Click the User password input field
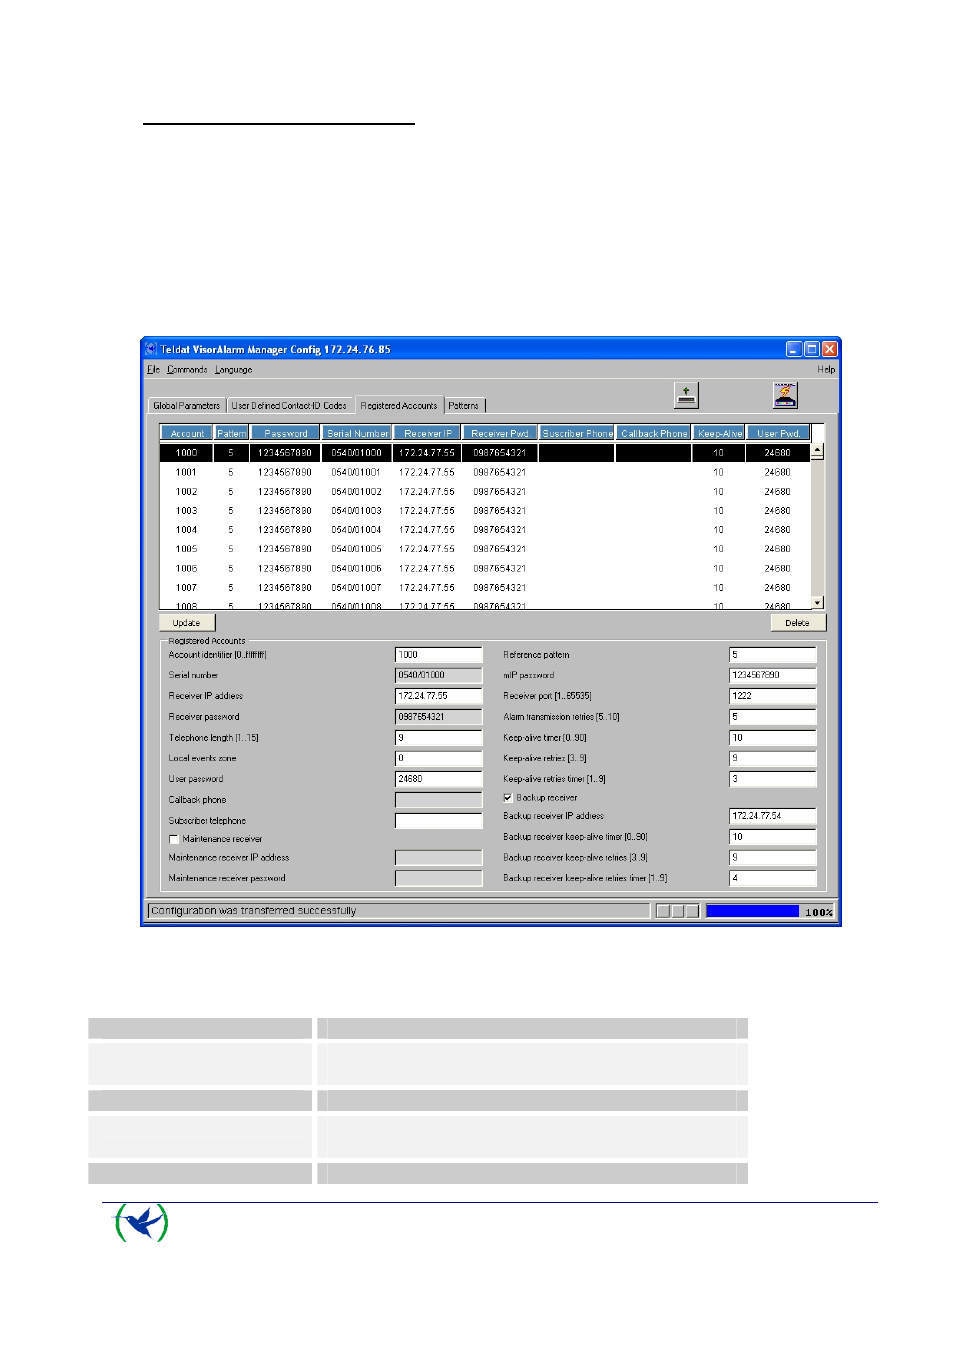 pyautogui.click(x=439, y=779)
